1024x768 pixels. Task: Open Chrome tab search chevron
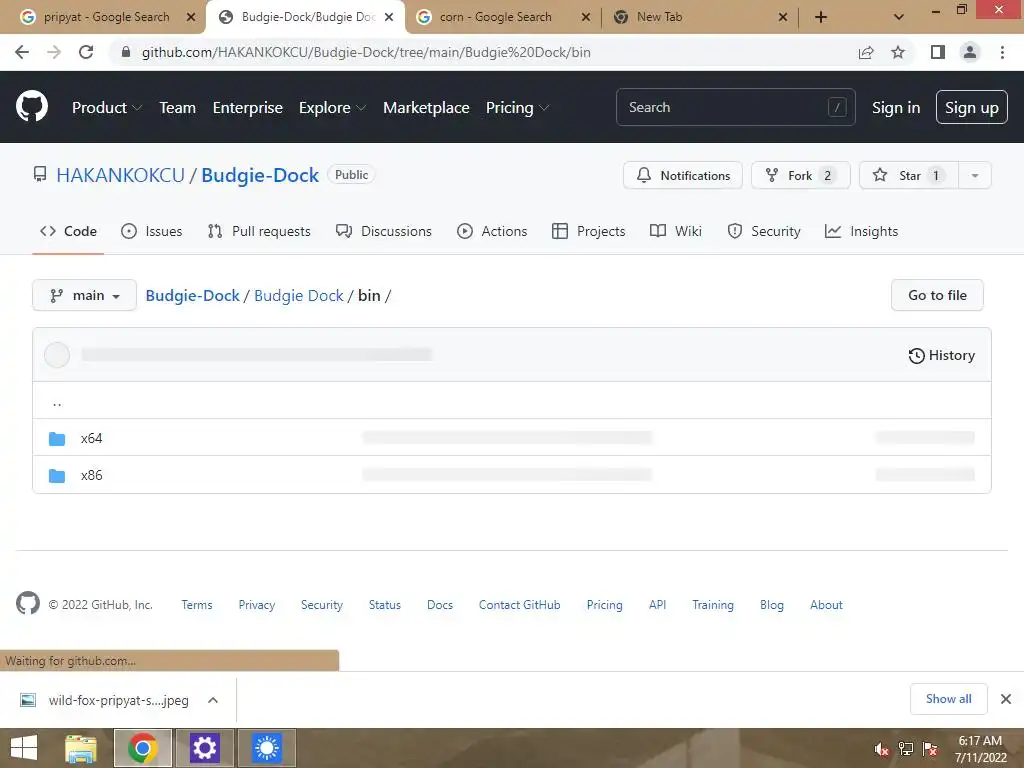[x=899, y=17]
